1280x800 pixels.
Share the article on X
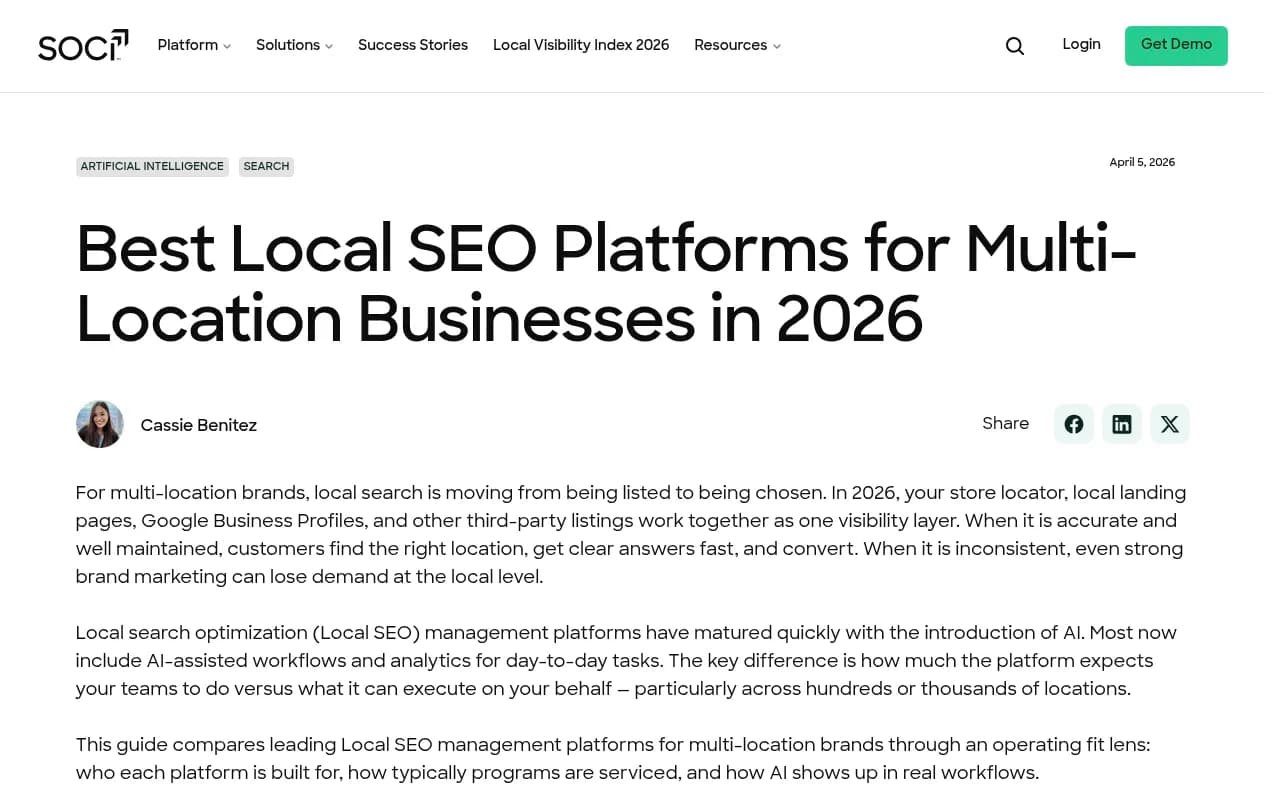[1170, 424]
